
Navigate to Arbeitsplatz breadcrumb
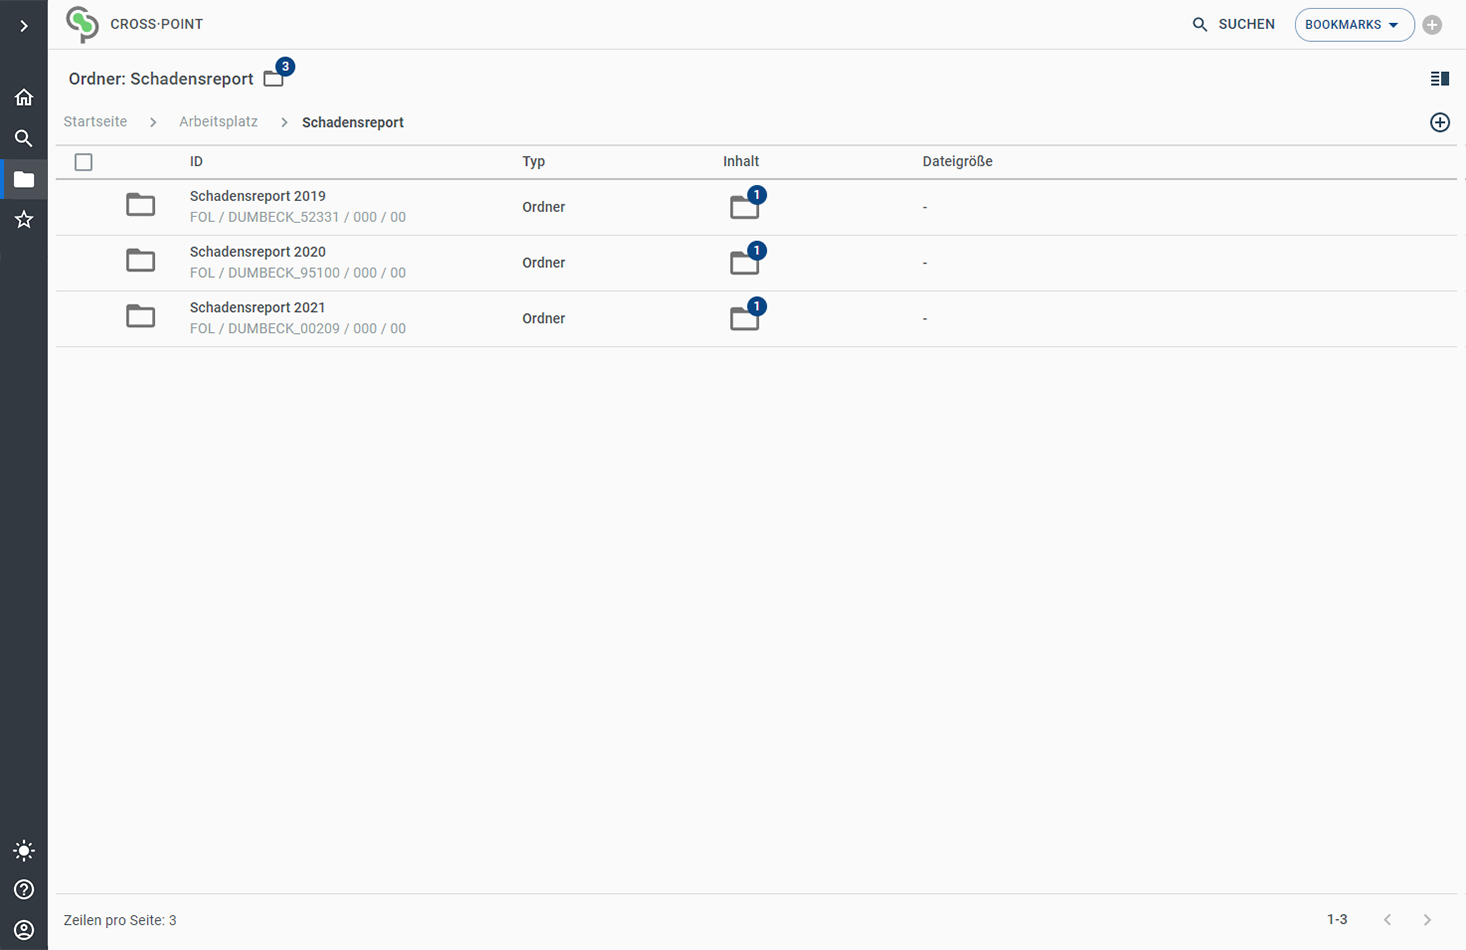coord(218,122)
